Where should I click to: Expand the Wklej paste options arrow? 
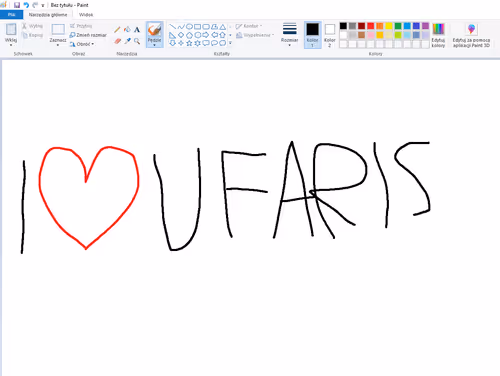click(11, 45)
